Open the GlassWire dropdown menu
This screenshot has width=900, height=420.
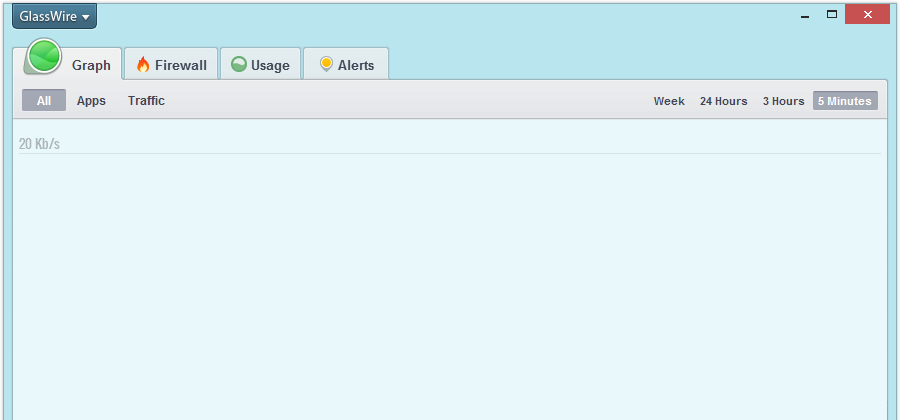[x=54, y=16]
